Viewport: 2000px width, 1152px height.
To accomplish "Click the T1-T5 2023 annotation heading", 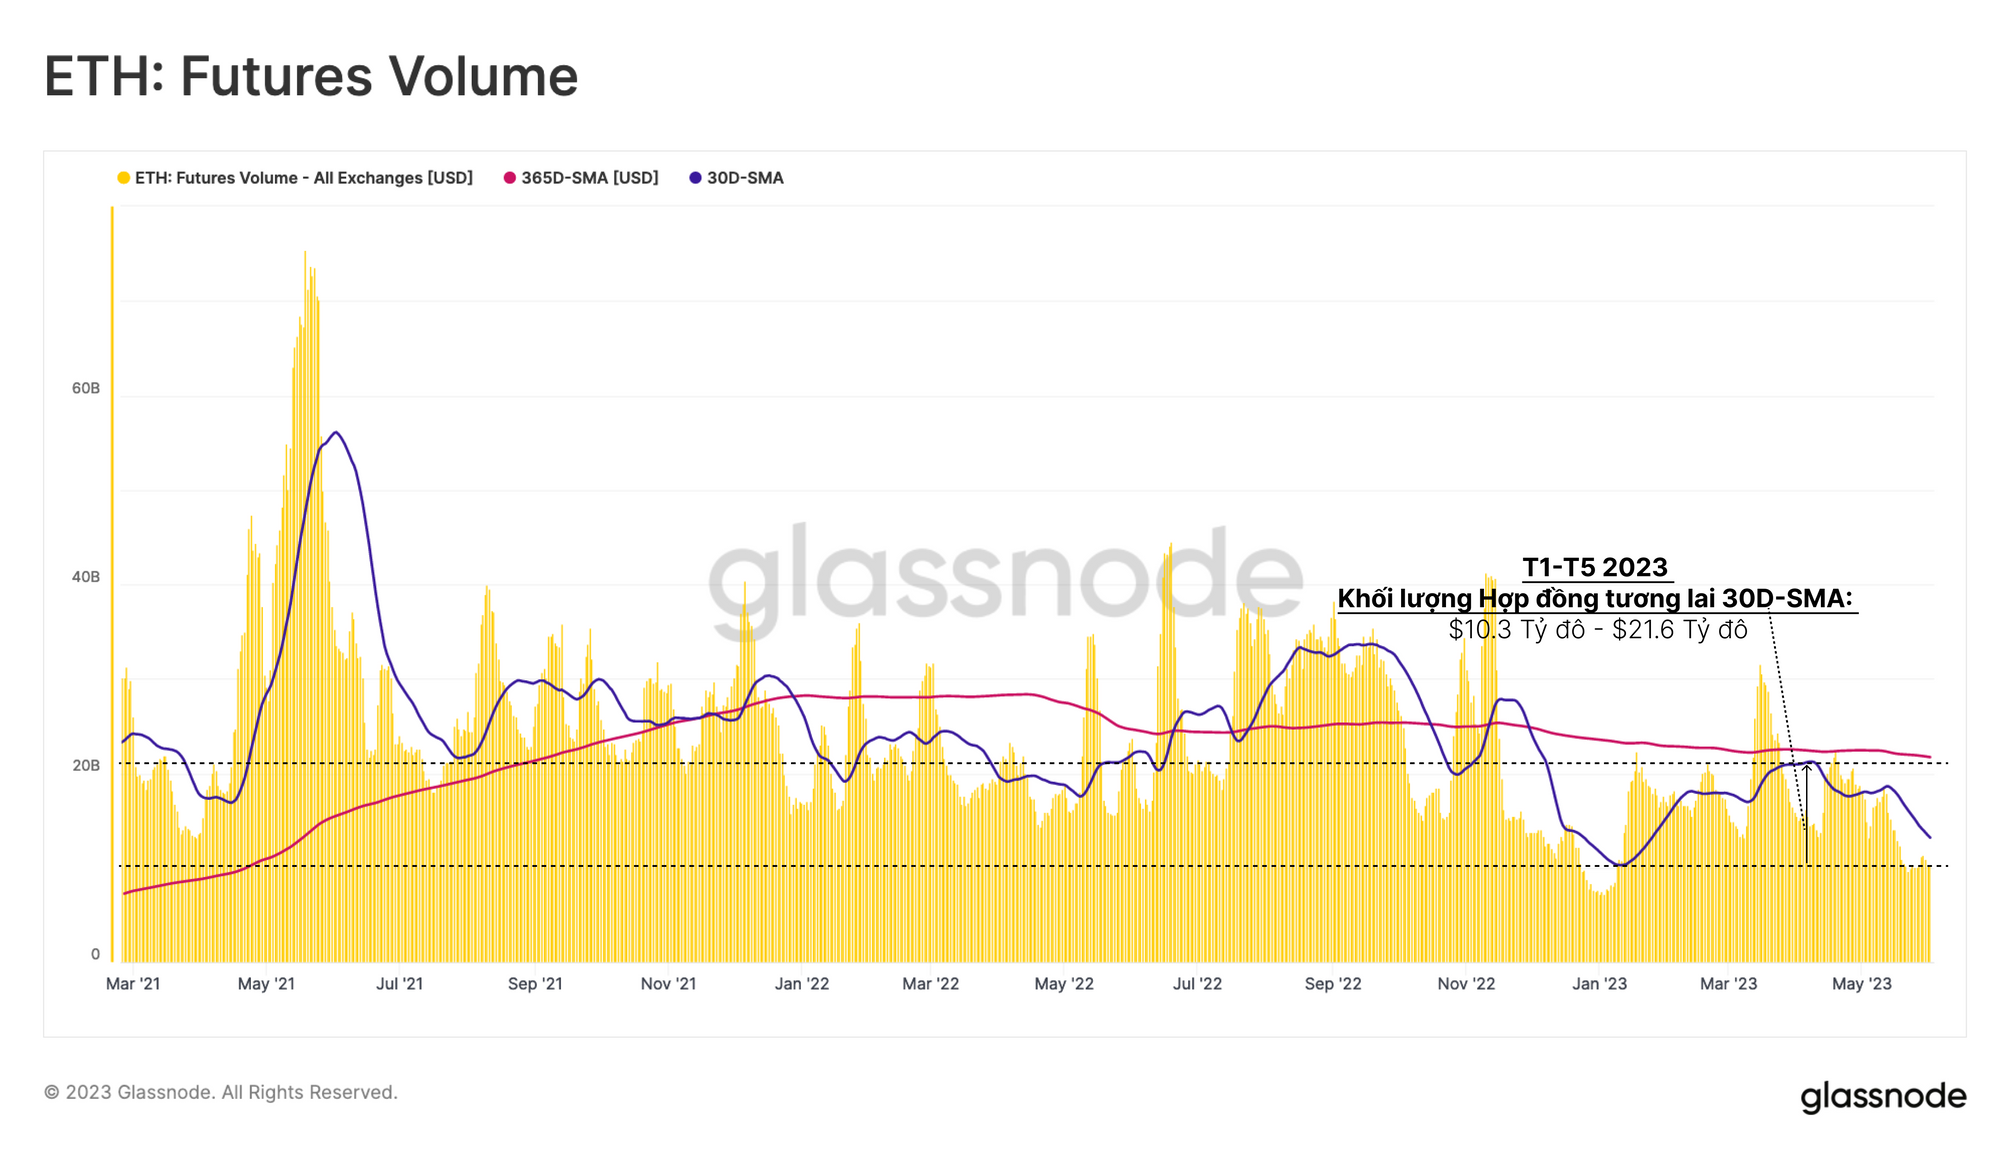I will pyautogui.click(x=1595, y=568).
